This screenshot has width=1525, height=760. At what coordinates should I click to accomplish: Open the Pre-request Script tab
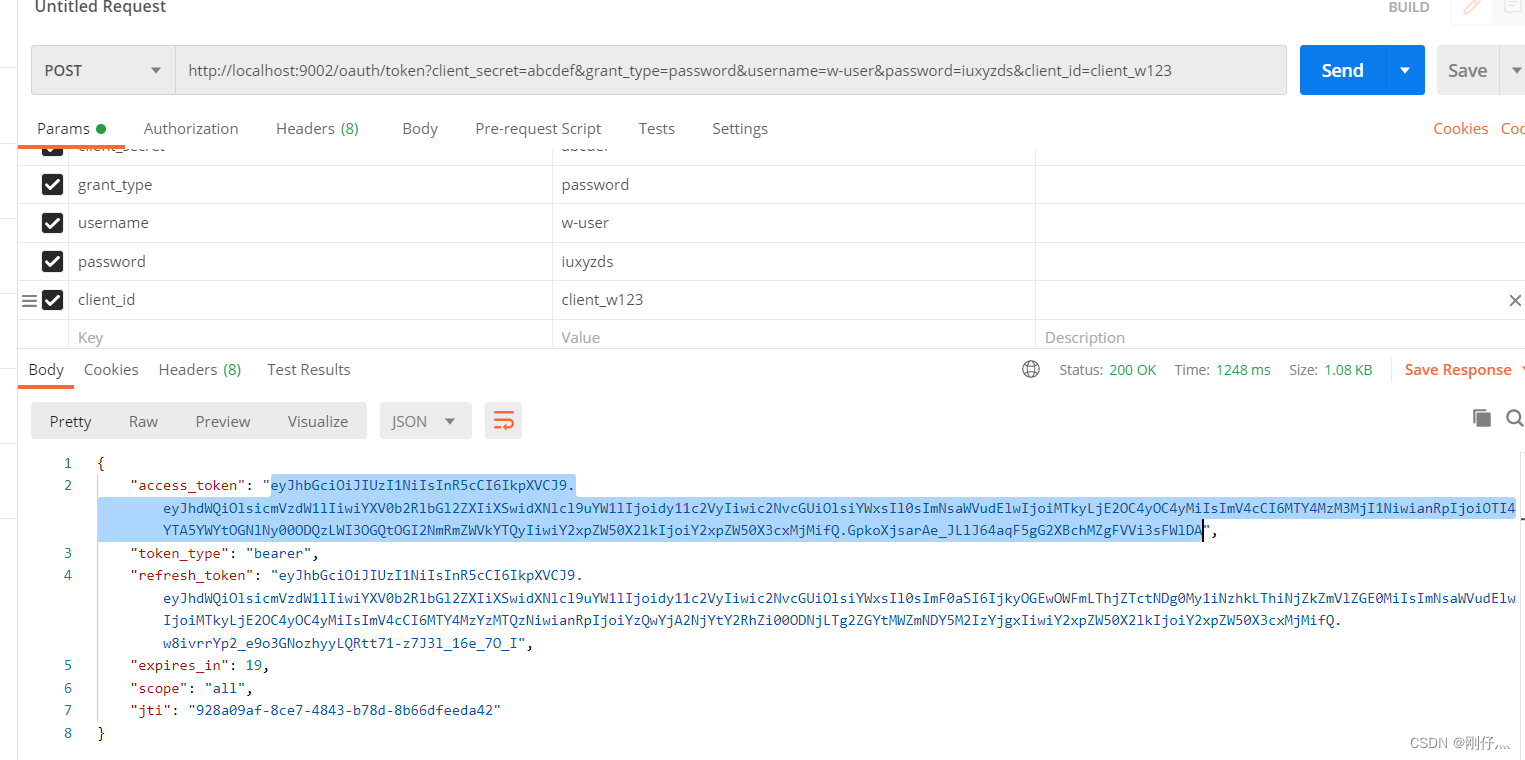click(x=538, y=128)
